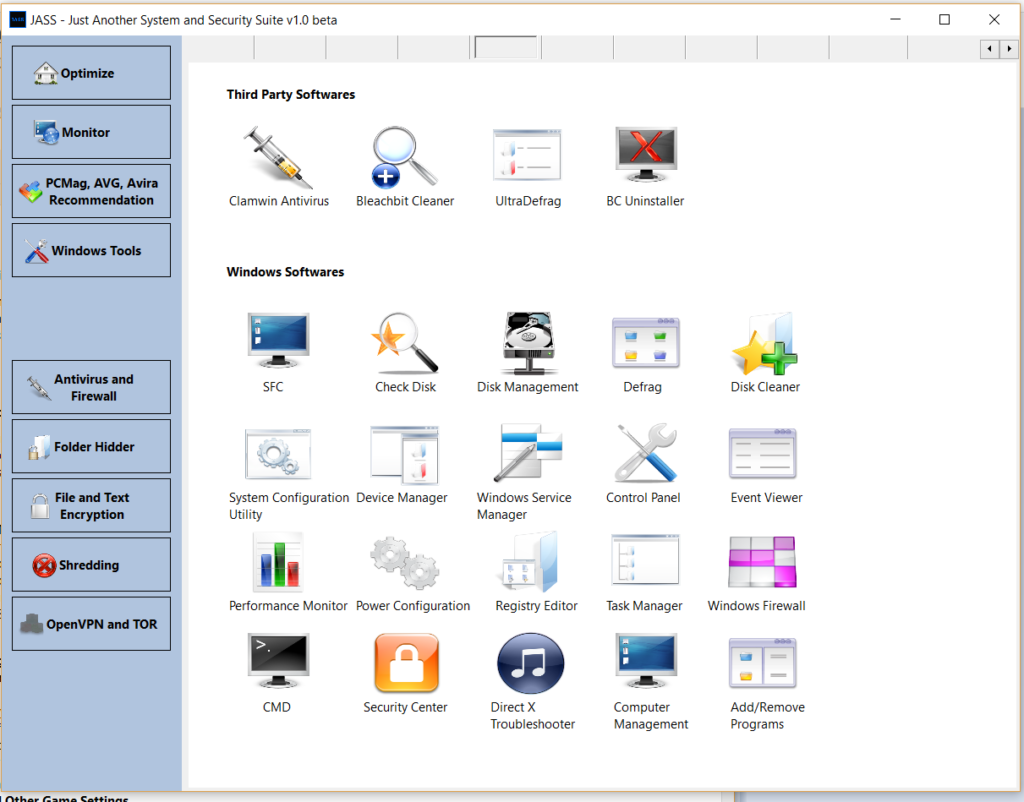Open the Shredding section

tap(91, 565)
